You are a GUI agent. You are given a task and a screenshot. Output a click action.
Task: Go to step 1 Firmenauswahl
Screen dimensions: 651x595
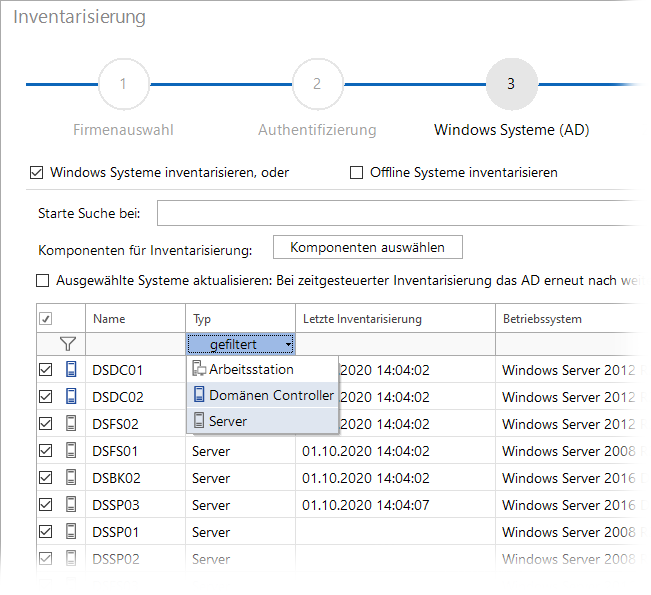[123, 84]
